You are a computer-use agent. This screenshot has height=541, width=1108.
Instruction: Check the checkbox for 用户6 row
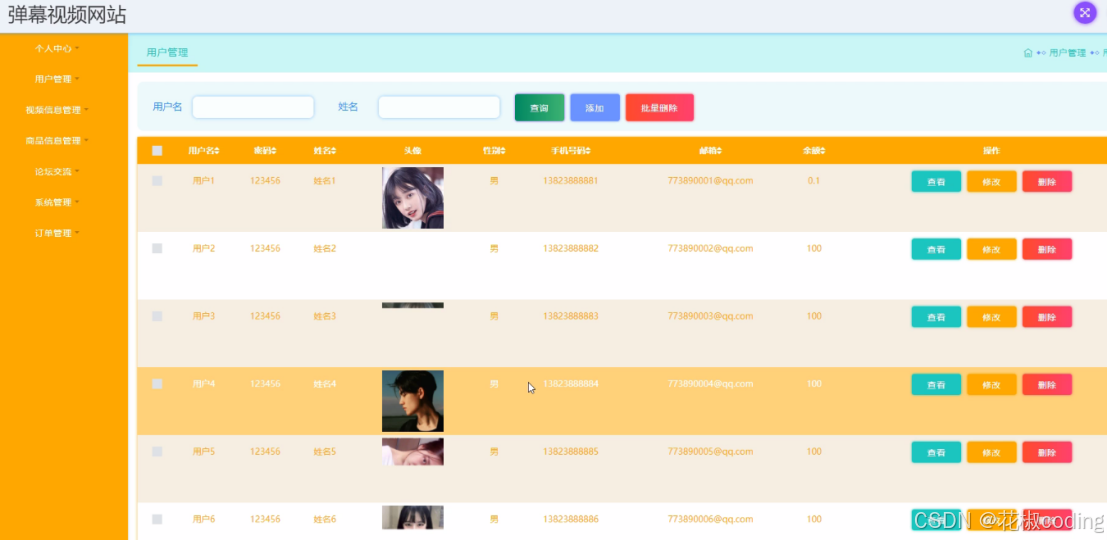157,519
